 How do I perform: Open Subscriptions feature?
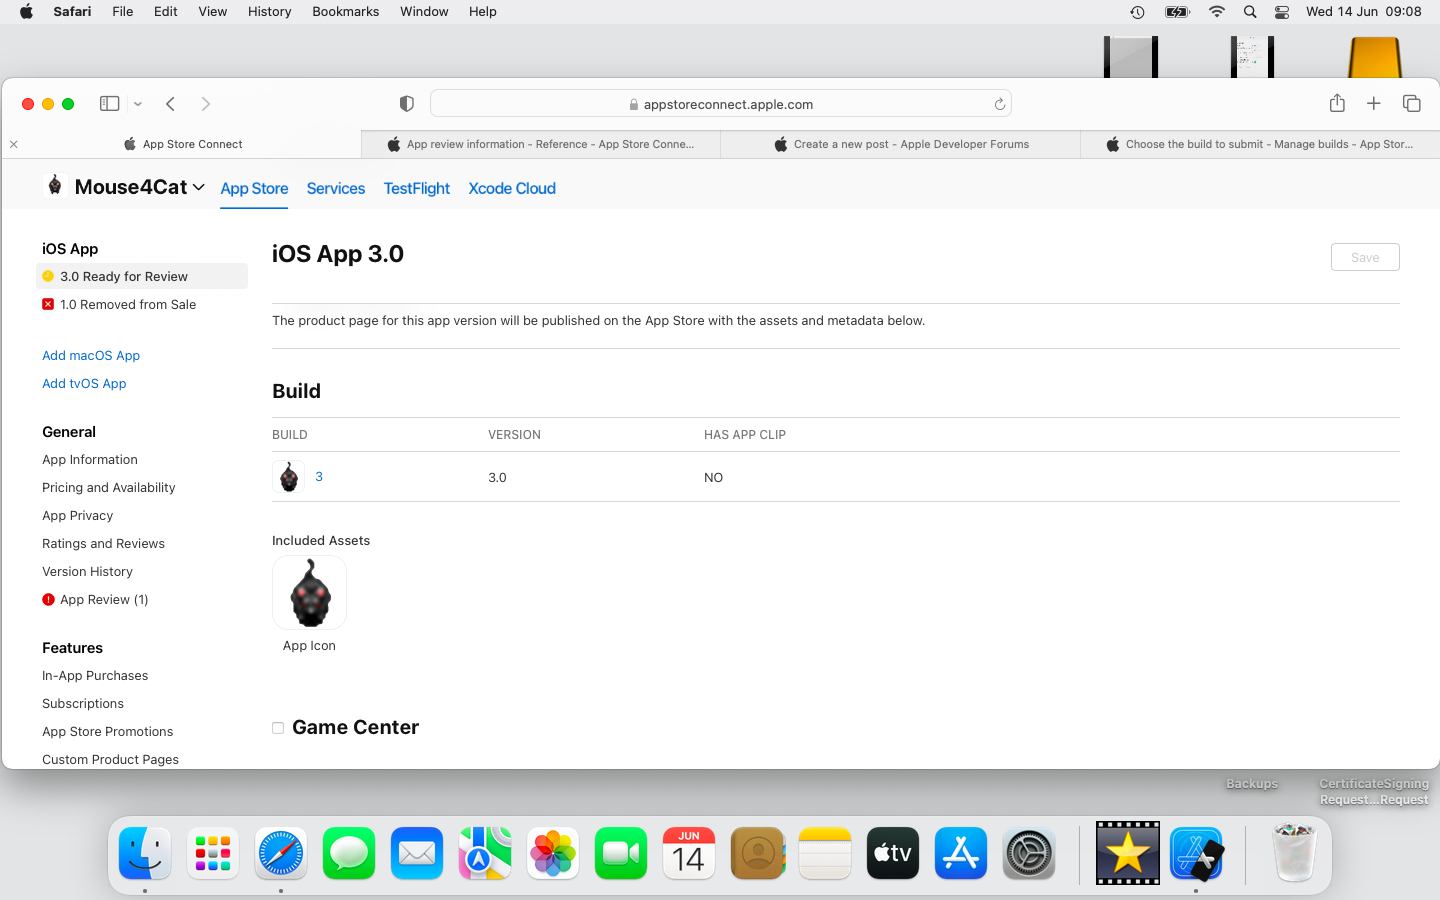click(x=83, y=703)
